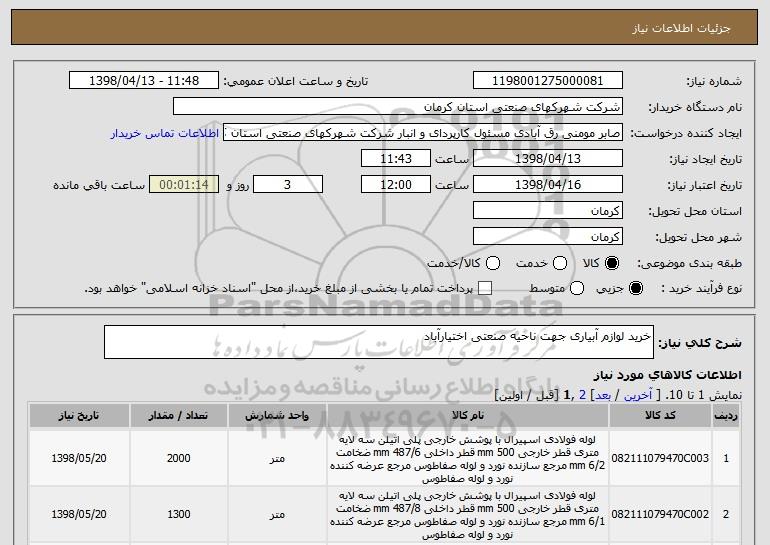Click the کد کالا column header
The image size is (770, 545).
(x=660, y=415)
